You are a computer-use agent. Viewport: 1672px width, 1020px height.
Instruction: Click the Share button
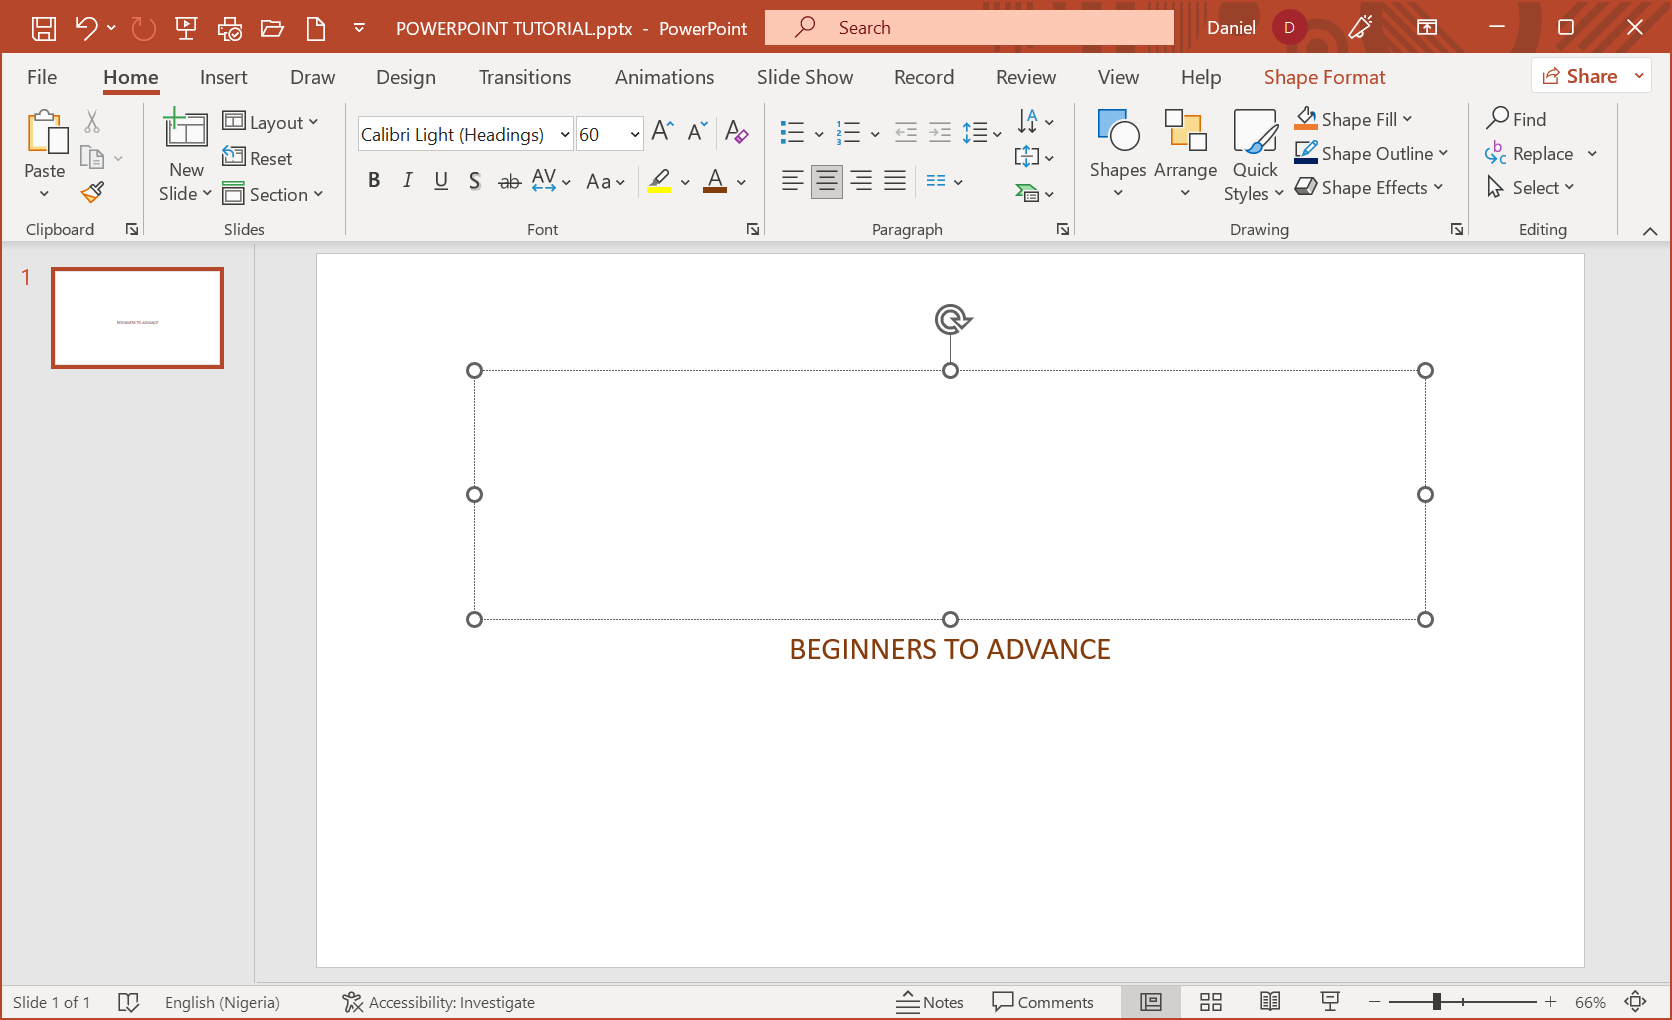[1580, 76]
